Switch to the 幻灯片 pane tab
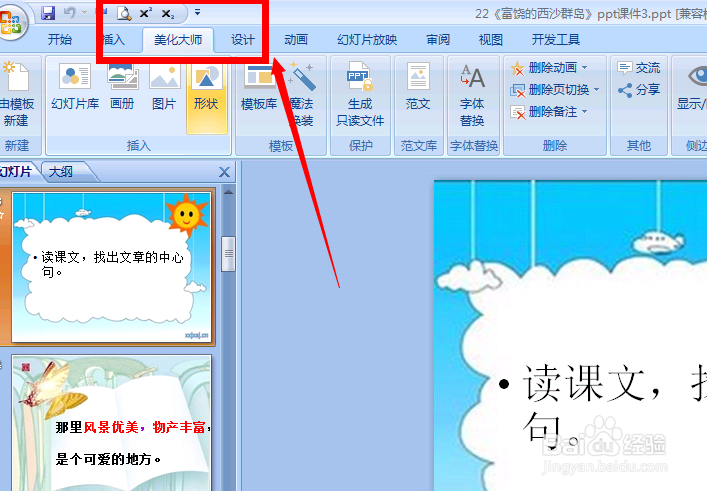This screenshot has height=491, width=707. tap(16, 171)
